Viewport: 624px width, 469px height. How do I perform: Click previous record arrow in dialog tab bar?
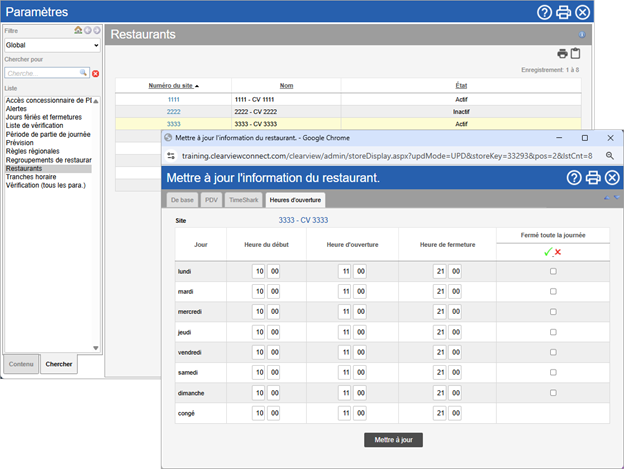(x=606, y=198)
